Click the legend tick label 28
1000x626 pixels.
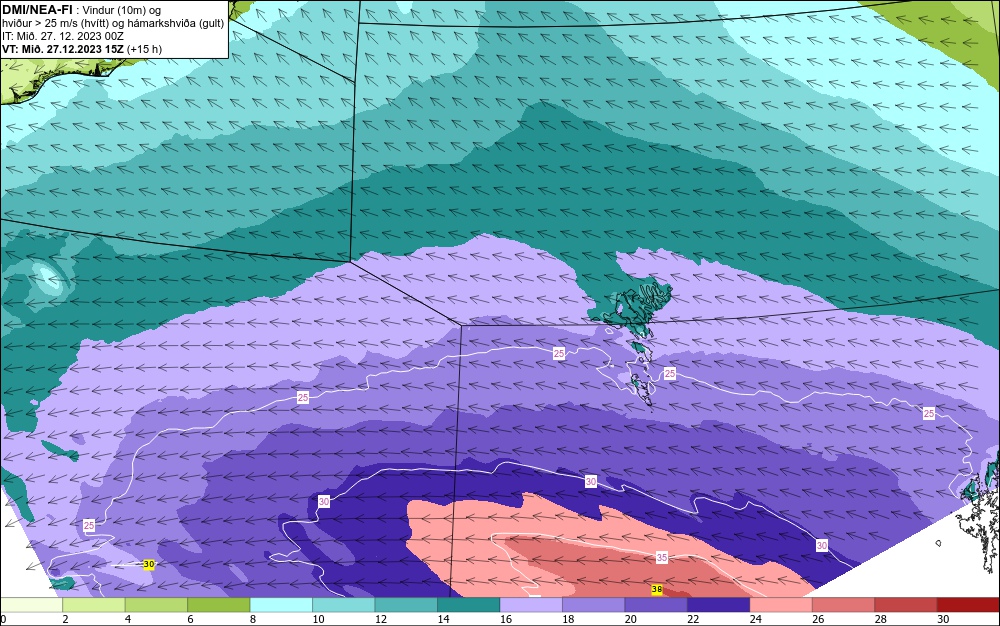[881, 619]
